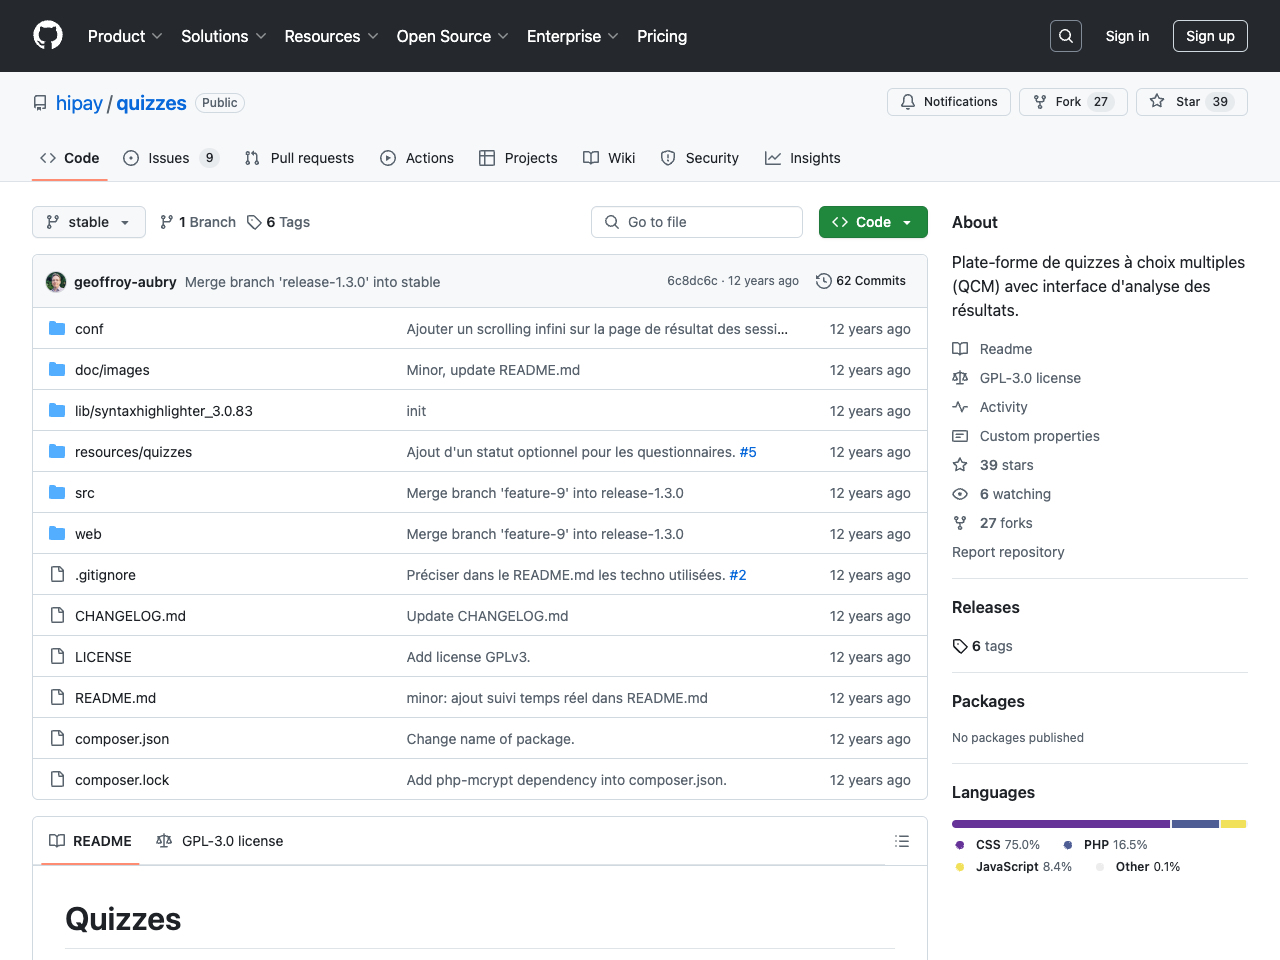The height and width of the screenshot is (960, 1280).
Task: Click the CHANGELOG.md file icon
Action: (x=57, y=615)
